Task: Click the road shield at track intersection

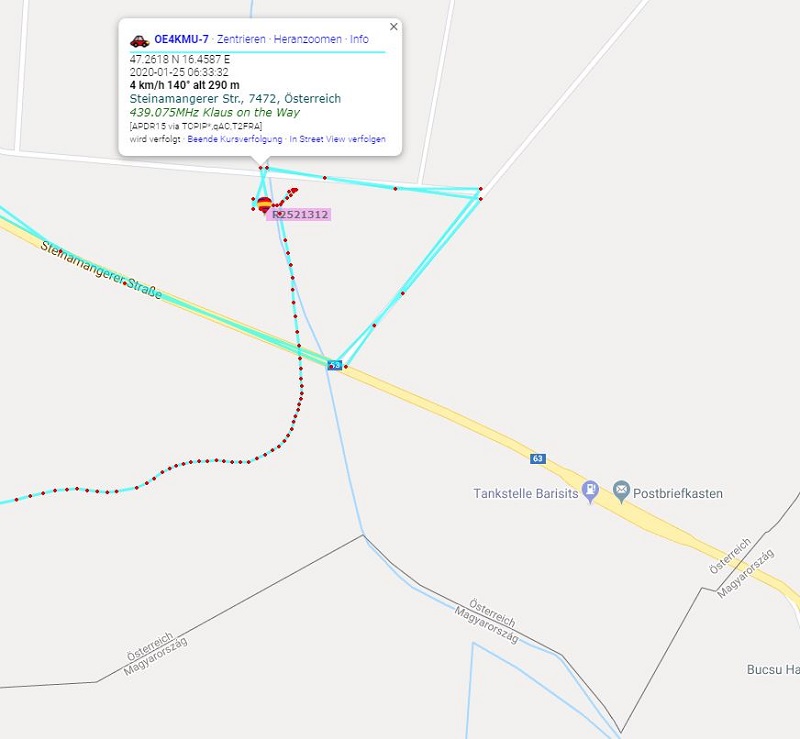Action: coord(334,365)
